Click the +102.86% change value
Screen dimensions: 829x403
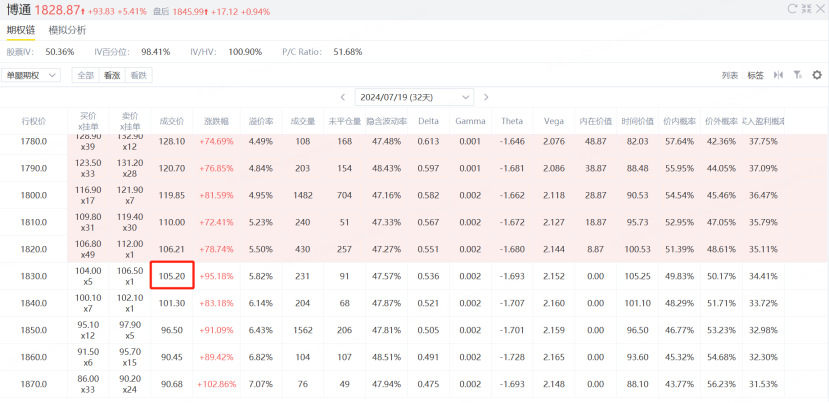216,384
